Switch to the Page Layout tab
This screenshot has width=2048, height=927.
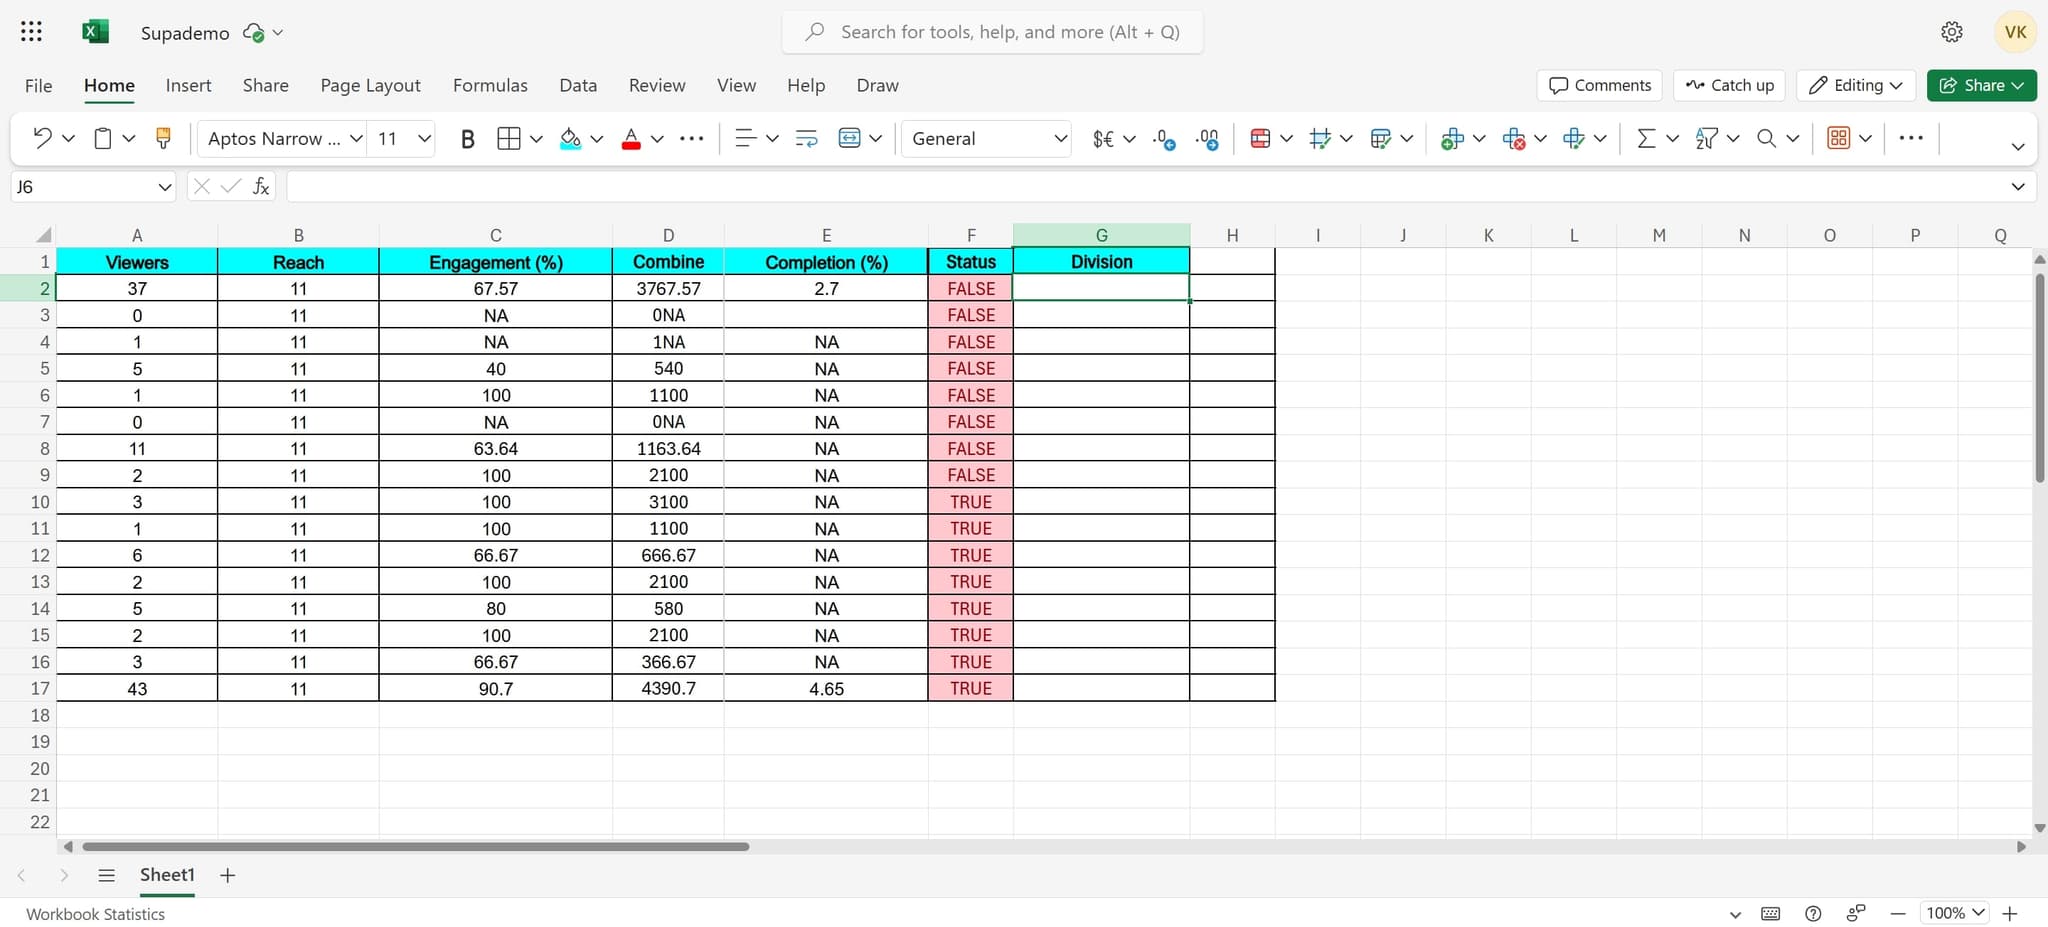click(370, 85)
